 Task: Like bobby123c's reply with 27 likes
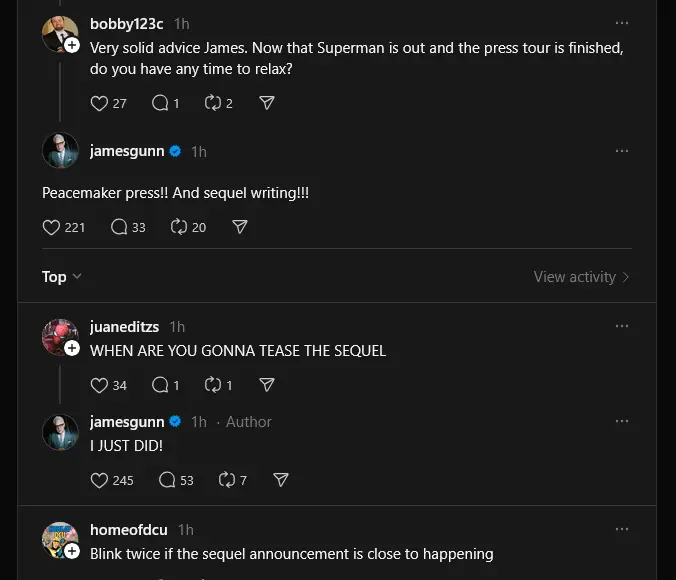pos(99,103)
